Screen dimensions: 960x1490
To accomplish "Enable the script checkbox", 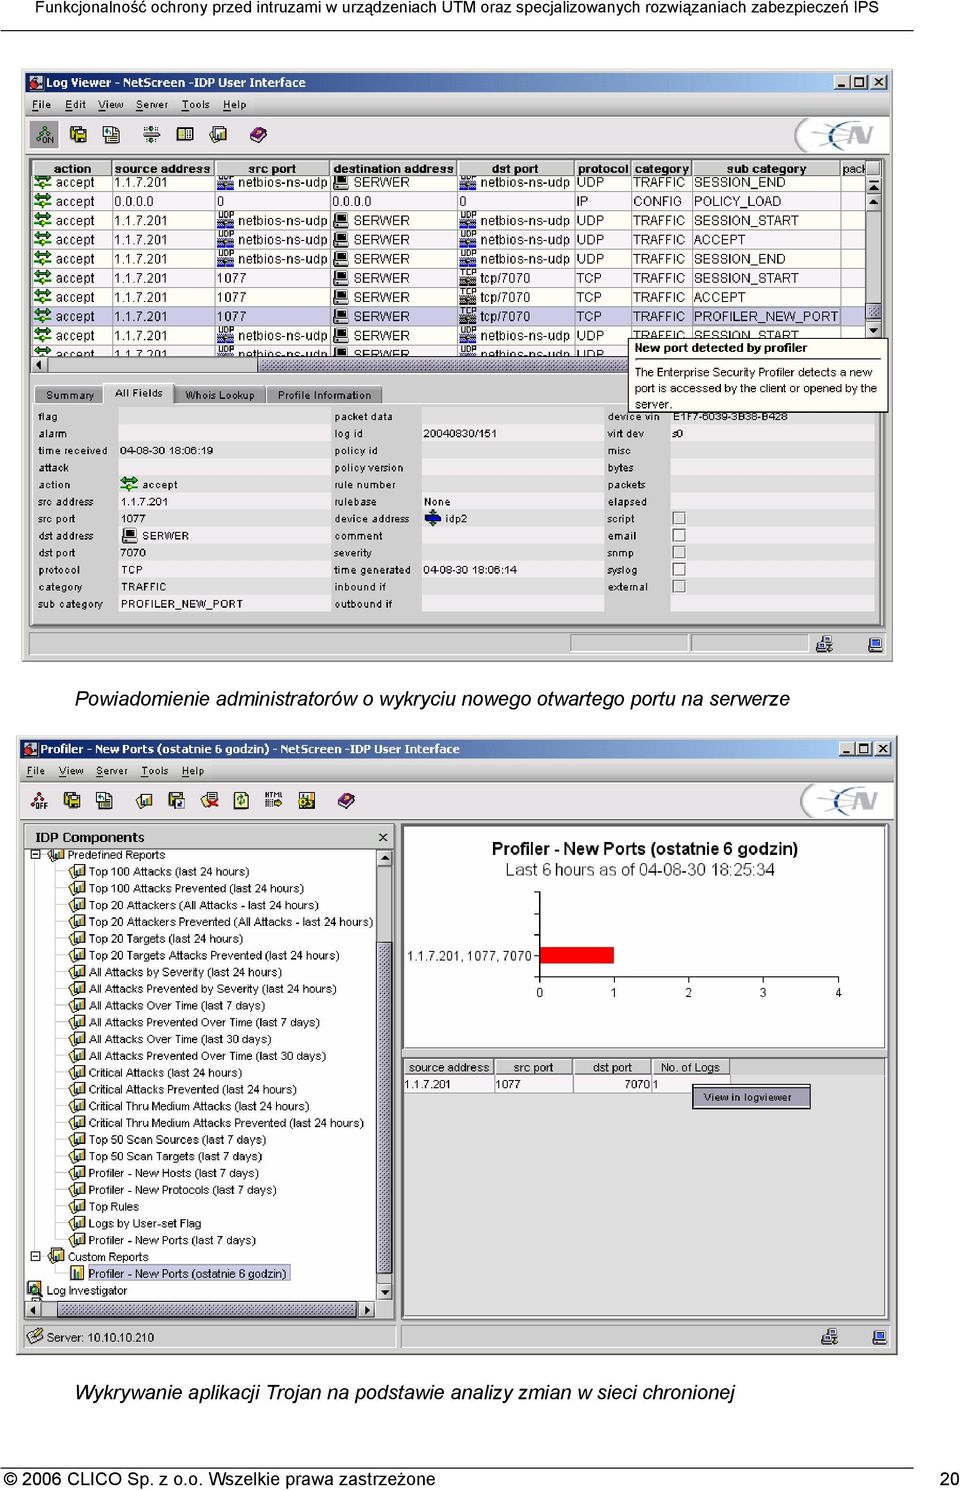I will tap(679, 518).
